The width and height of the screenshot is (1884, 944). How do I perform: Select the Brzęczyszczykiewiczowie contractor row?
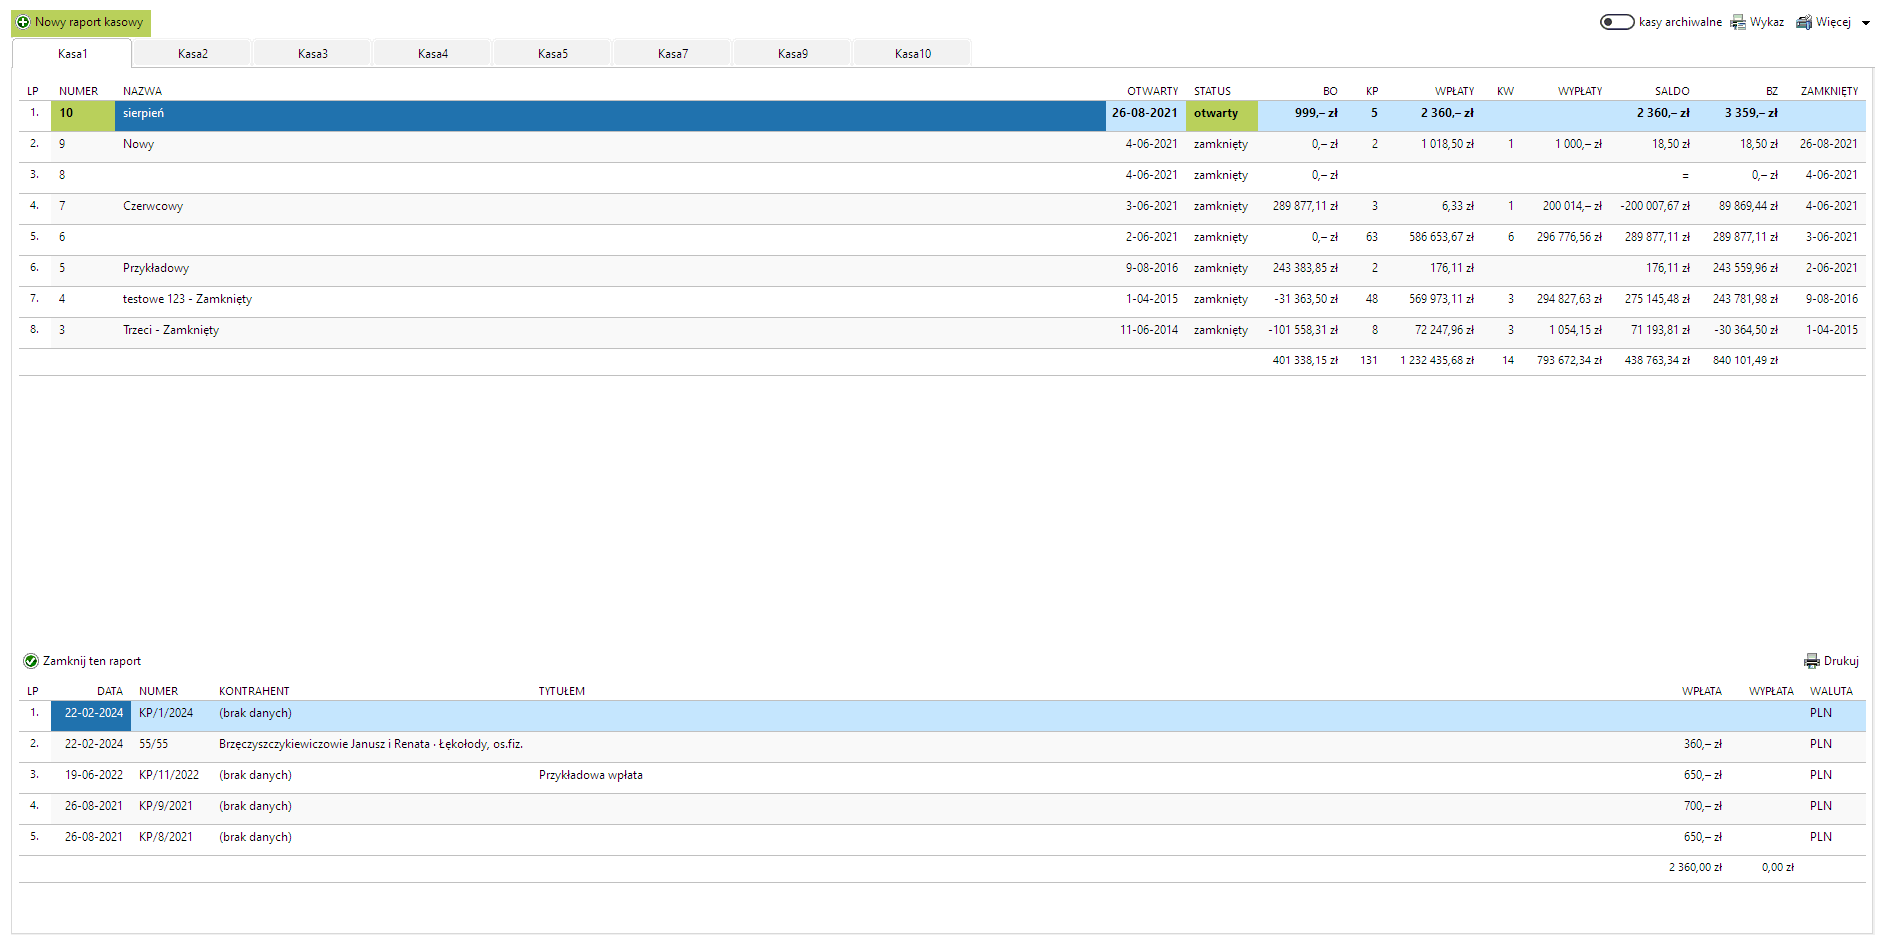tap(370, 744)
